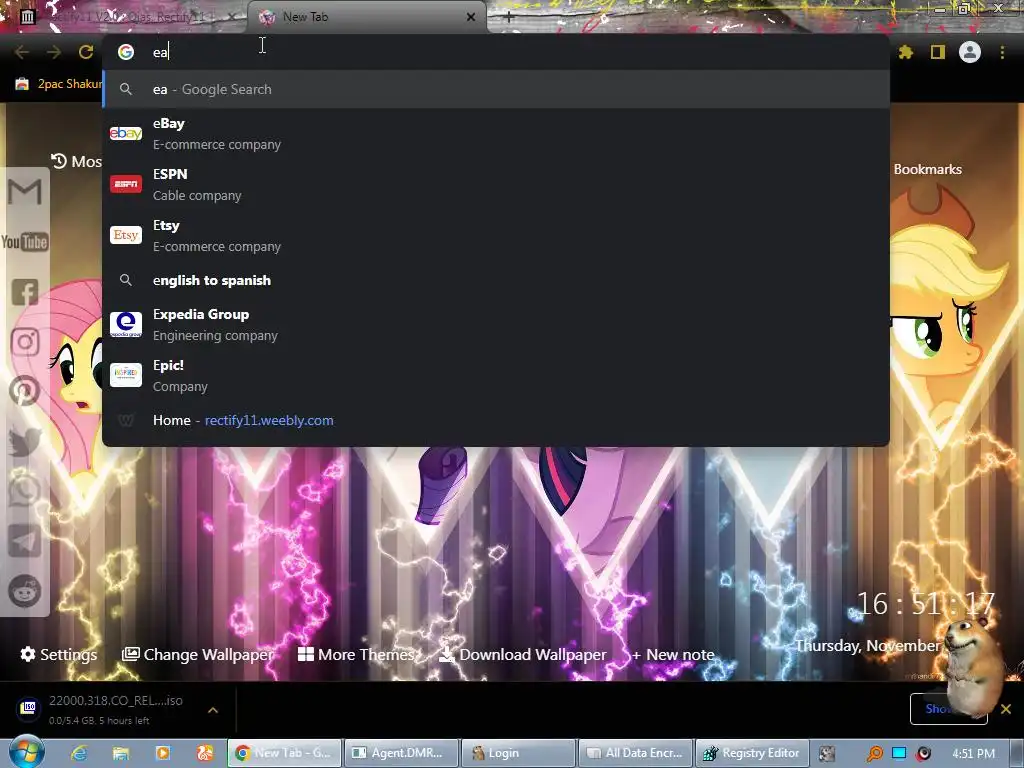This screenshot has height=768, width=1024.
Task: Open the Windows Start menu
Action: tap(27, 752)
